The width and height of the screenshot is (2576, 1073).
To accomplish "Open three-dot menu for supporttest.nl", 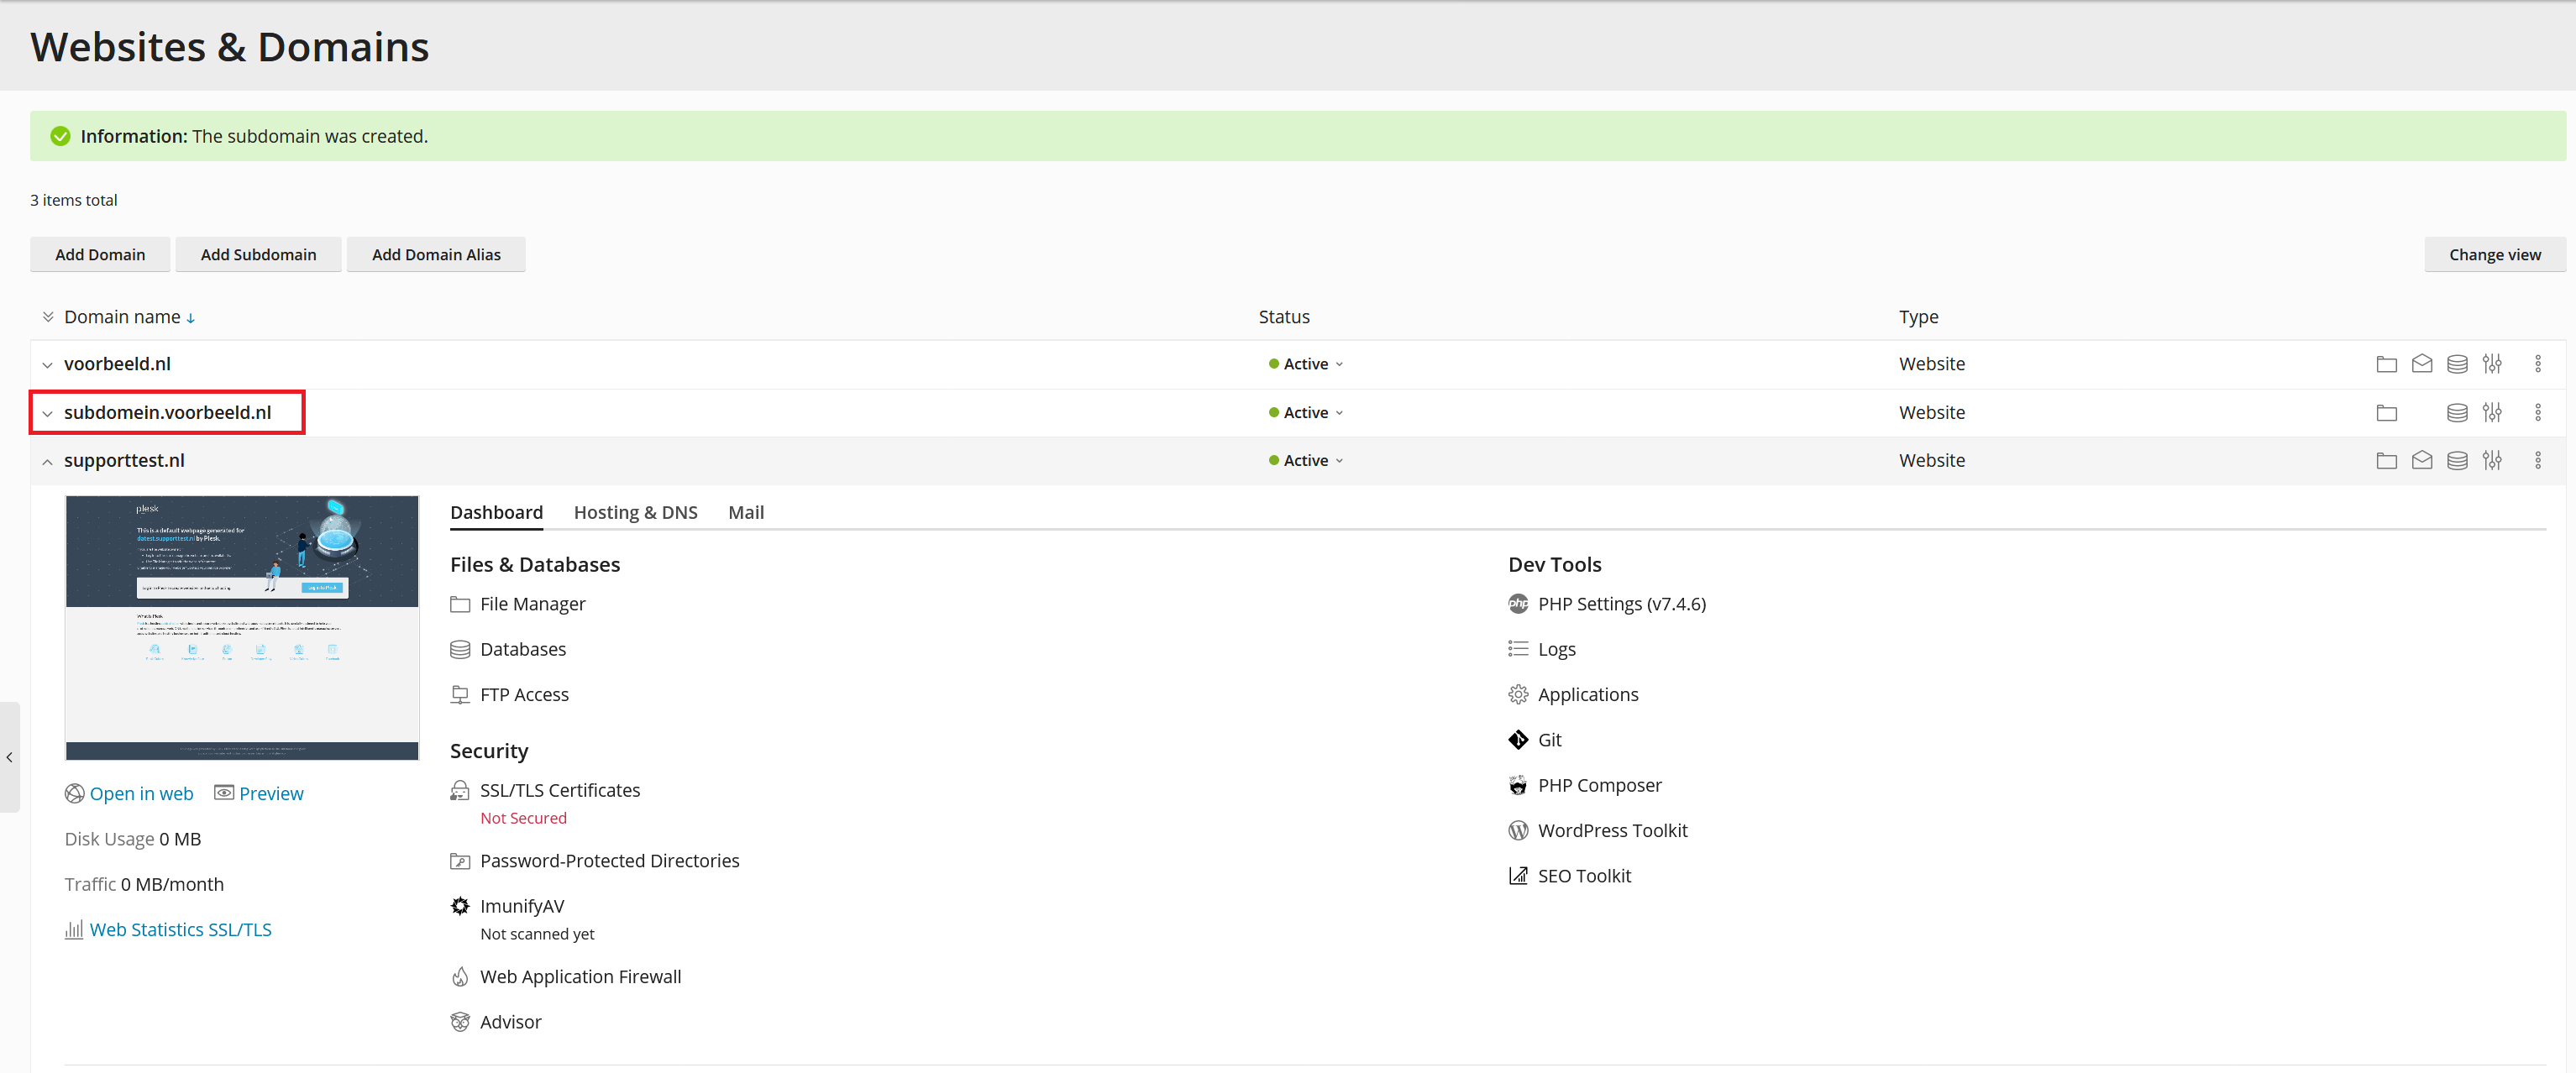I will click(2537, 460).
